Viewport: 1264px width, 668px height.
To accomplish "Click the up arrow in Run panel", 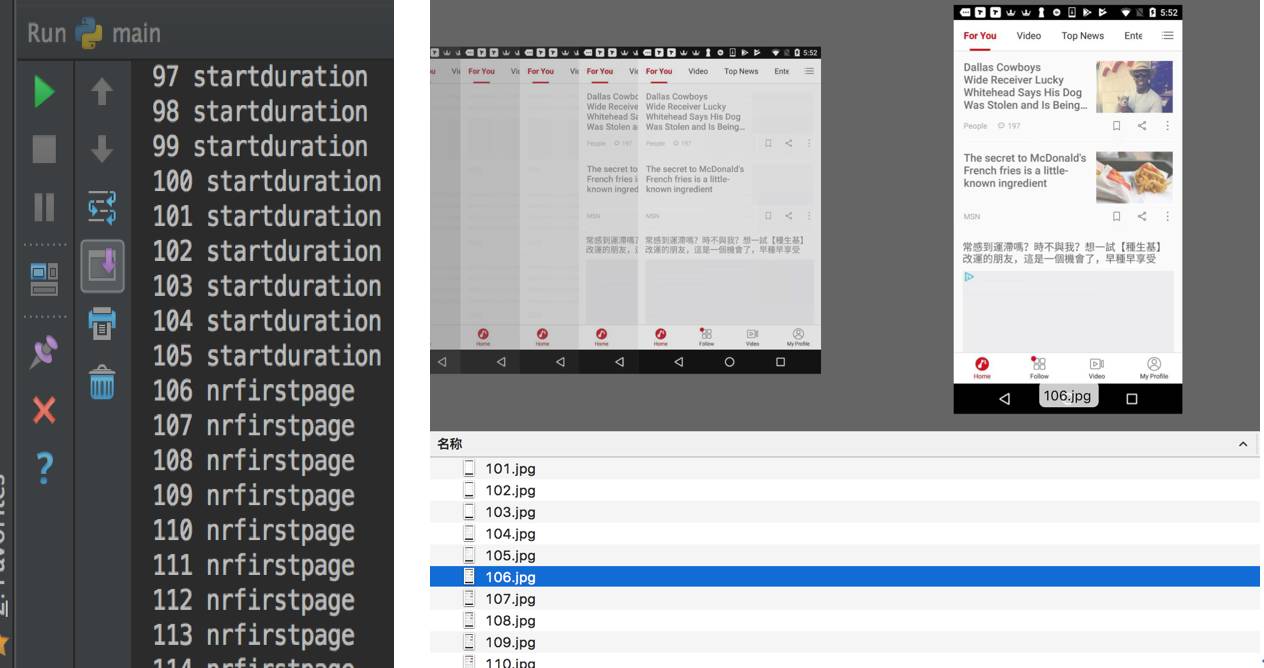I will pos(102,92).
